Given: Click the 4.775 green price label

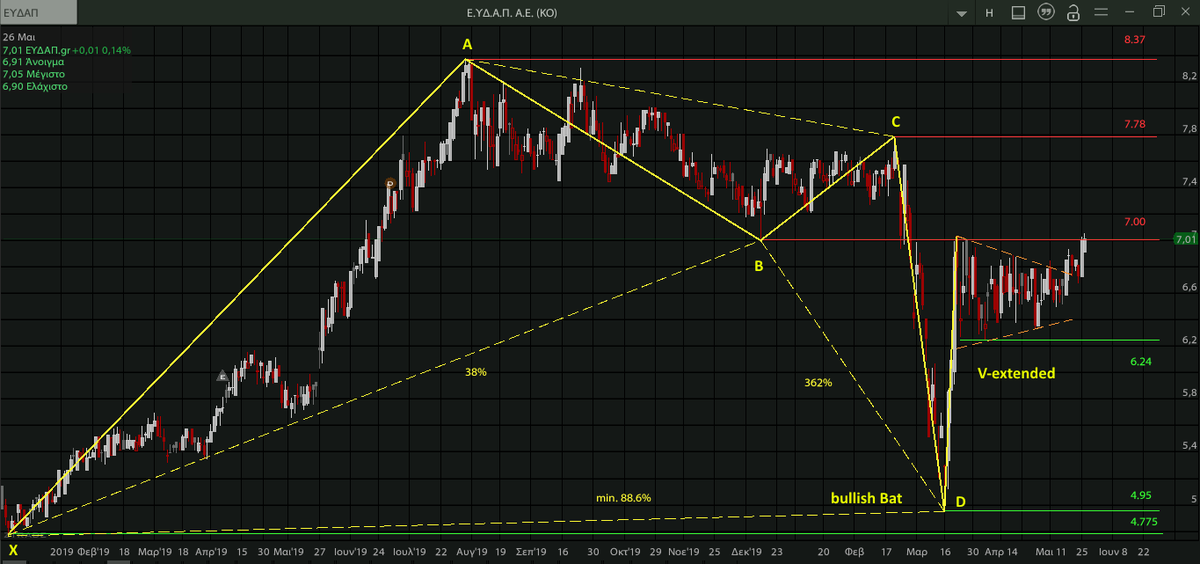Looking at the screenshot, I should click(x=1144, y=522).
